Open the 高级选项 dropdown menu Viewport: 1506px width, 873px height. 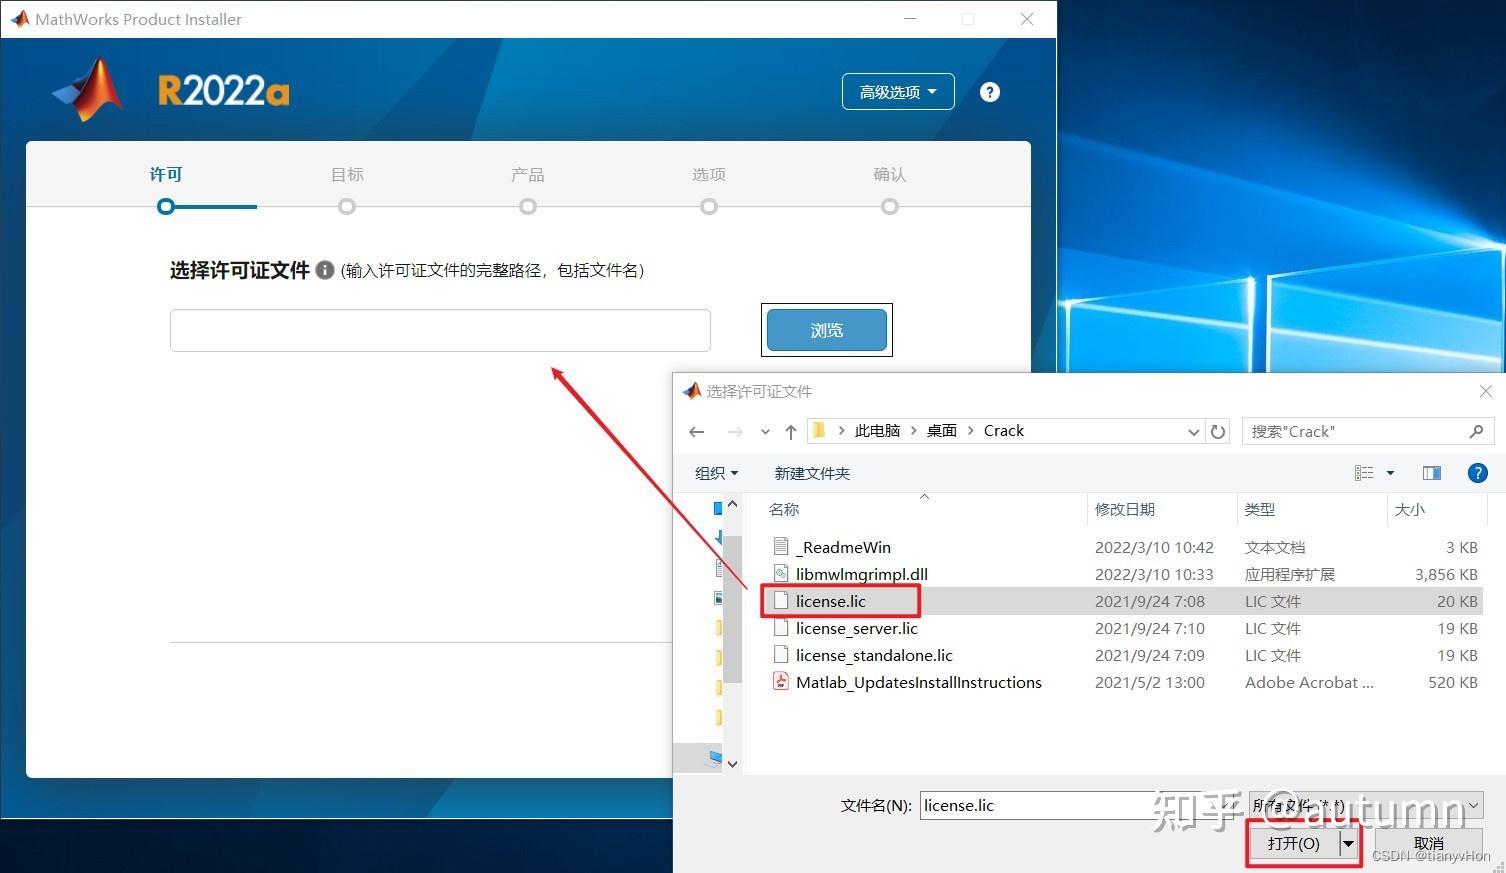pos(896,91)
